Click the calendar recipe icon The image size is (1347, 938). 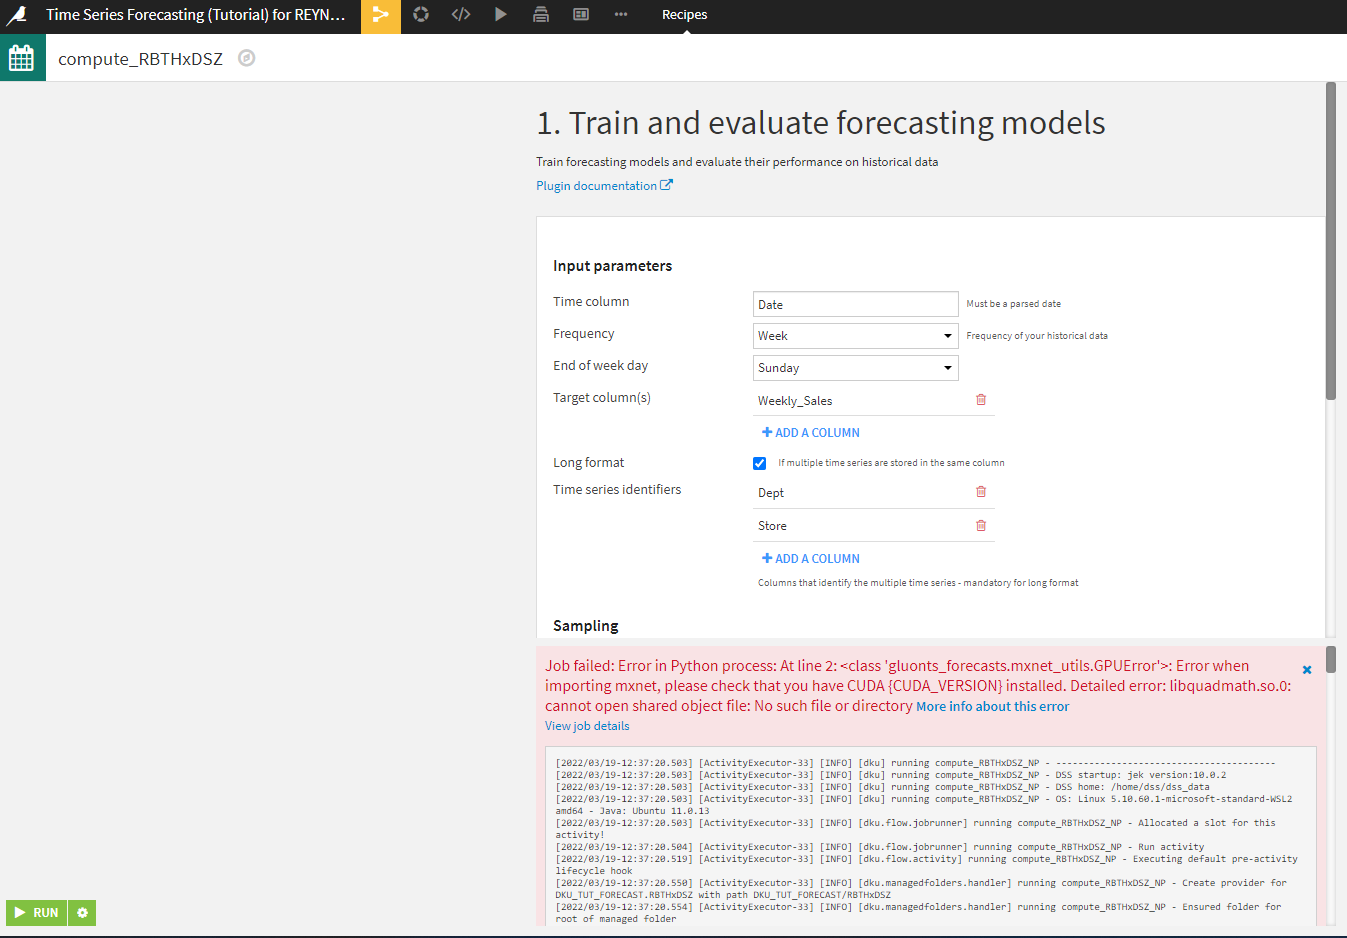(x=22, y=58)
